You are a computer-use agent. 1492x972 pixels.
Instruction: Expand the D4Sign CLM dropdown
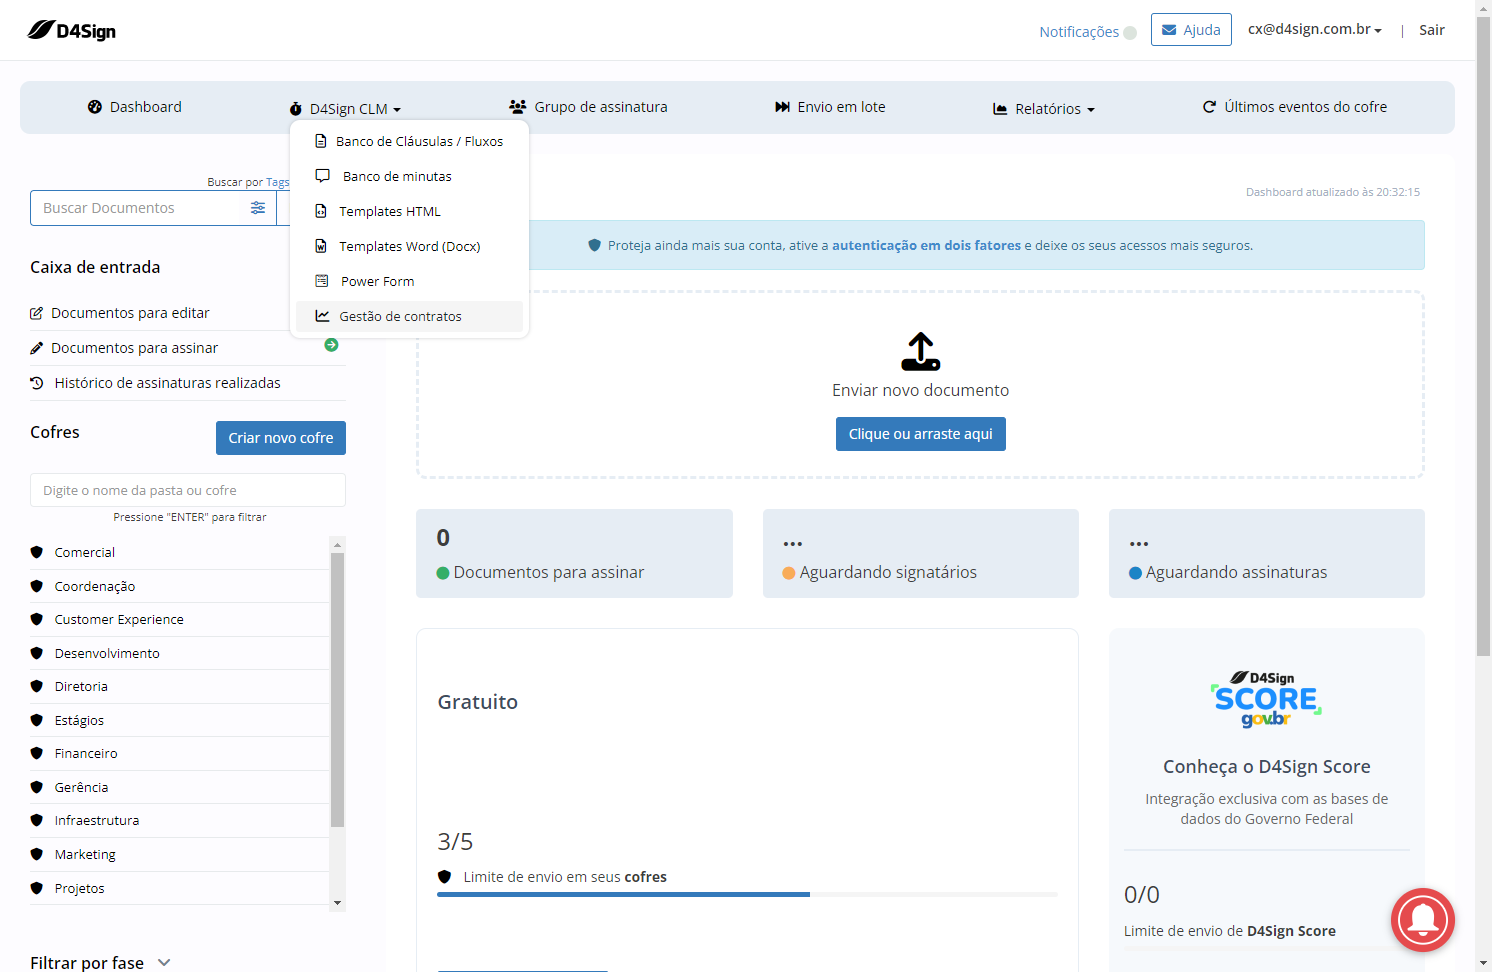345,109
